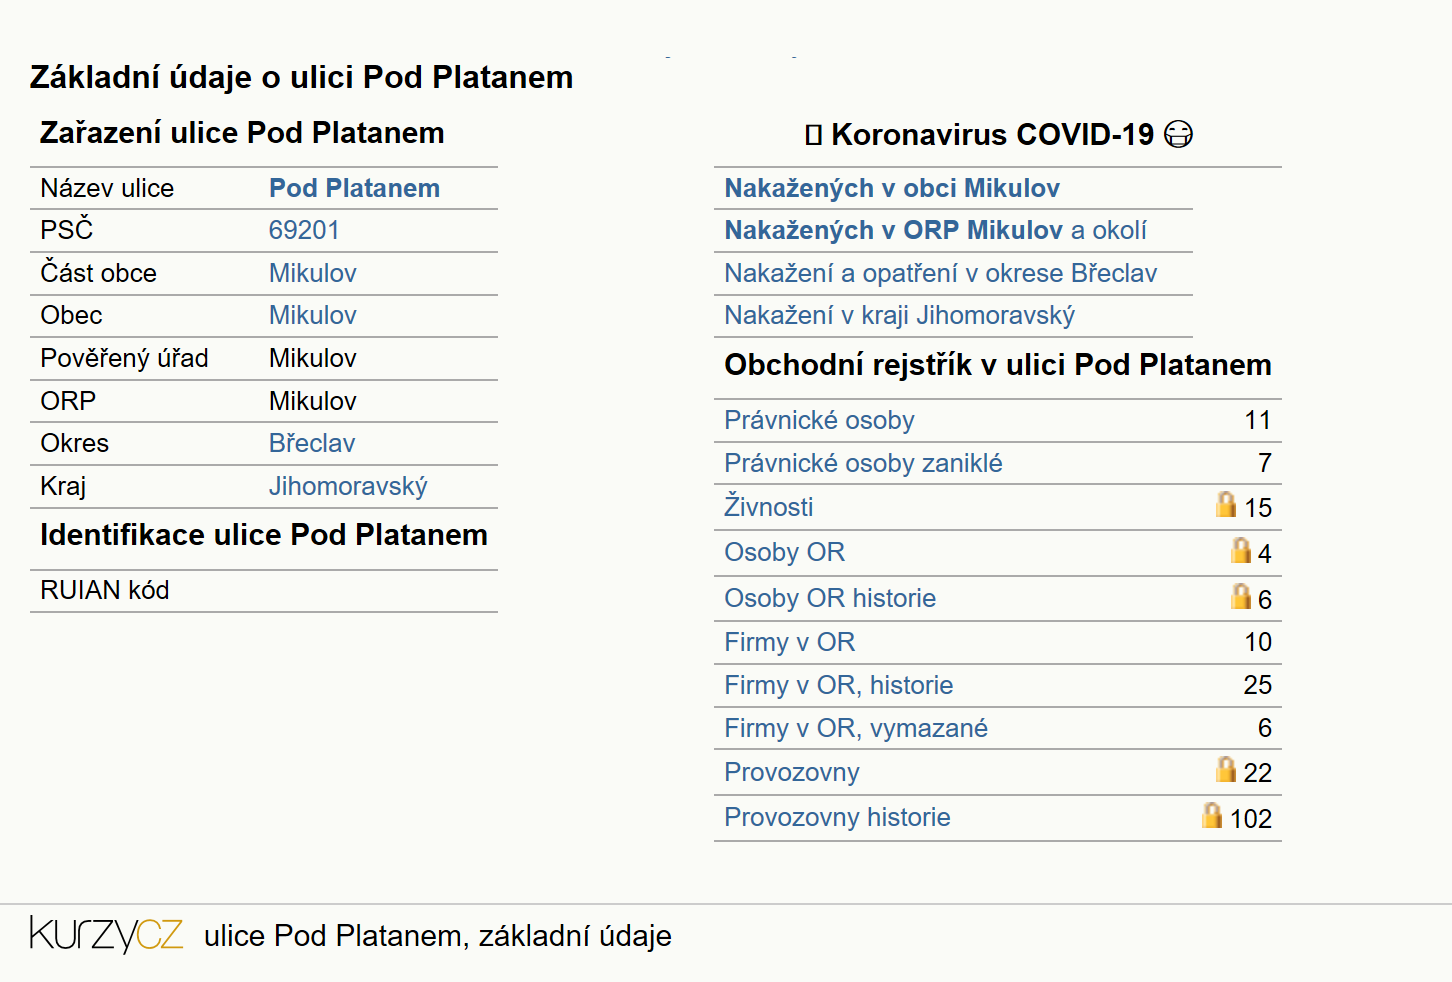
Task: Open Firmy v OR, vymazané link
Action: (x=856, y=728)
